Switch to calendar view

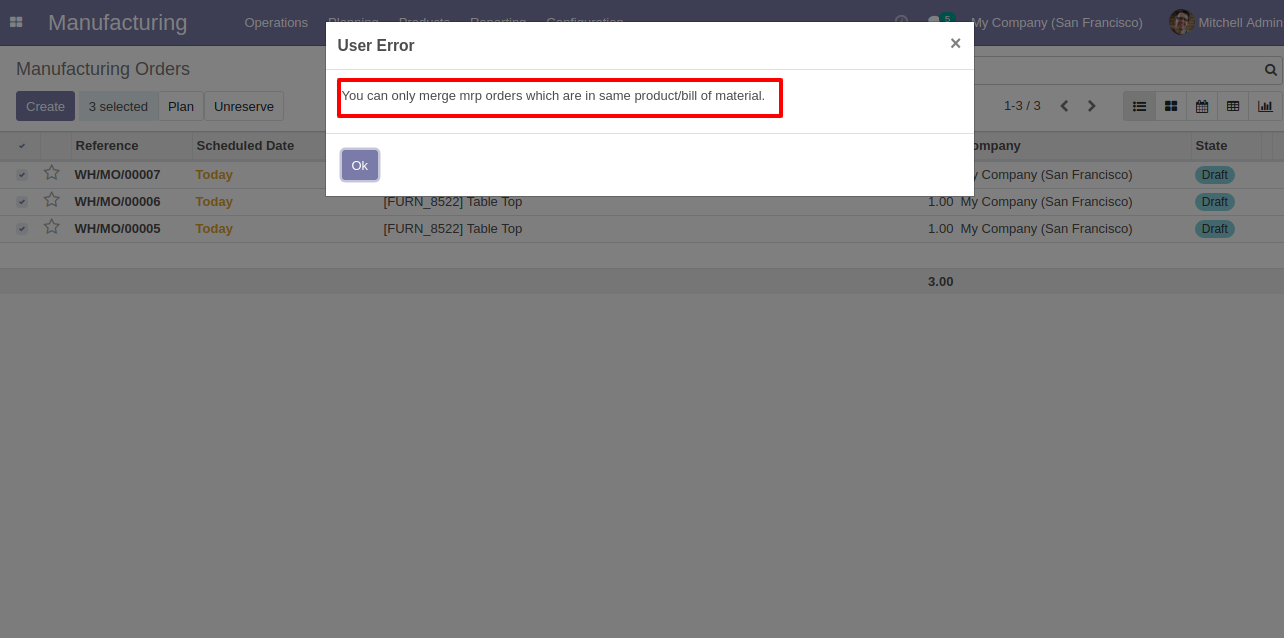[x=1202, y=106]
